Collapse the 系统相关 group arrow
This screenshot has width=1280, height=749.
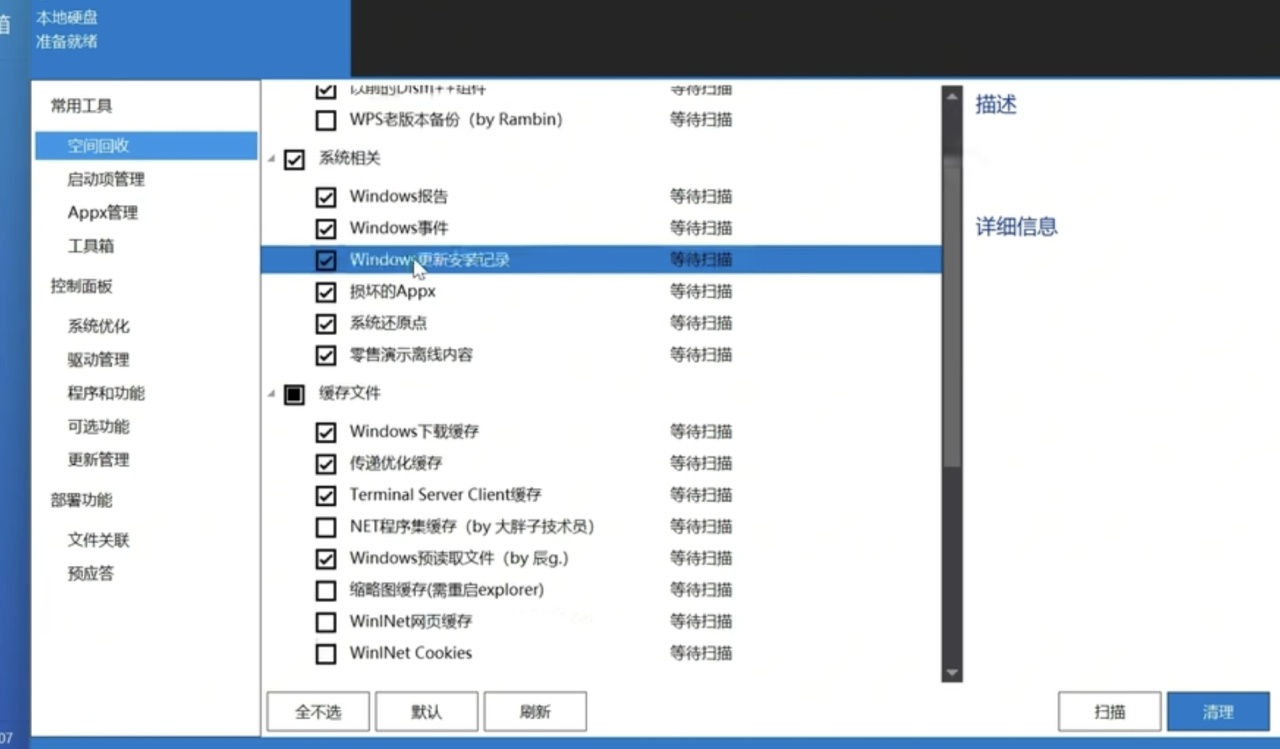coord(271,159)
